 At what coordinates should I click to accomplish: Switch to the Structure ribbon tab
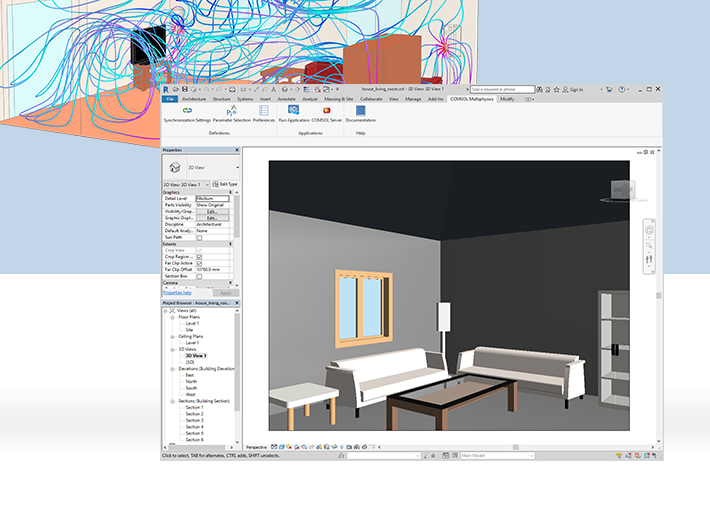click(221, 99)
